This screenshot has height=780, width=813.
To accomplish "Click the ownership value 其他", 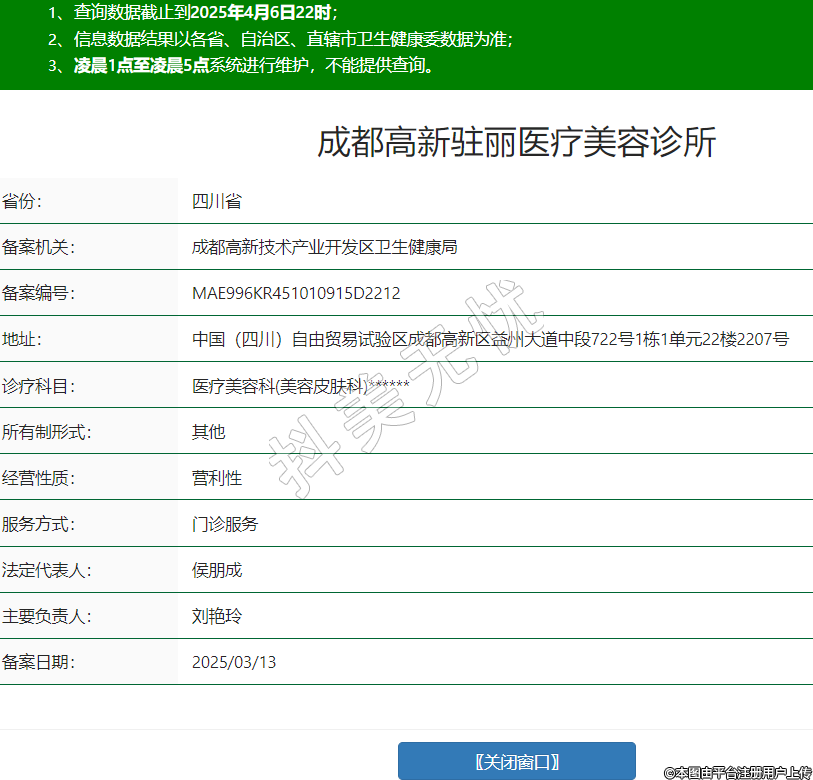I will (209, 432).
